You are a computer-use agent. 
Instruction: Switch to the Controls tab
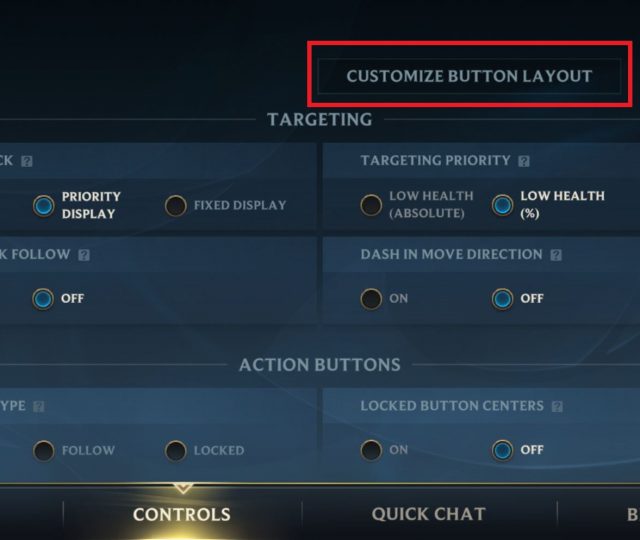coord(182,514)
